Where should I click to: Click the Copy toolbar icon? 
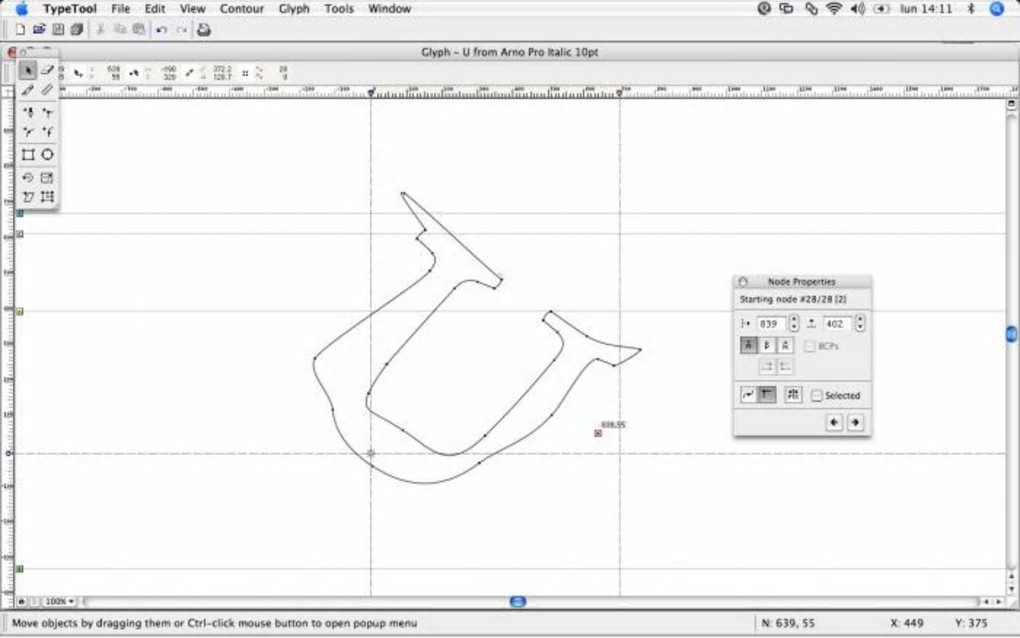click(120, 29)
